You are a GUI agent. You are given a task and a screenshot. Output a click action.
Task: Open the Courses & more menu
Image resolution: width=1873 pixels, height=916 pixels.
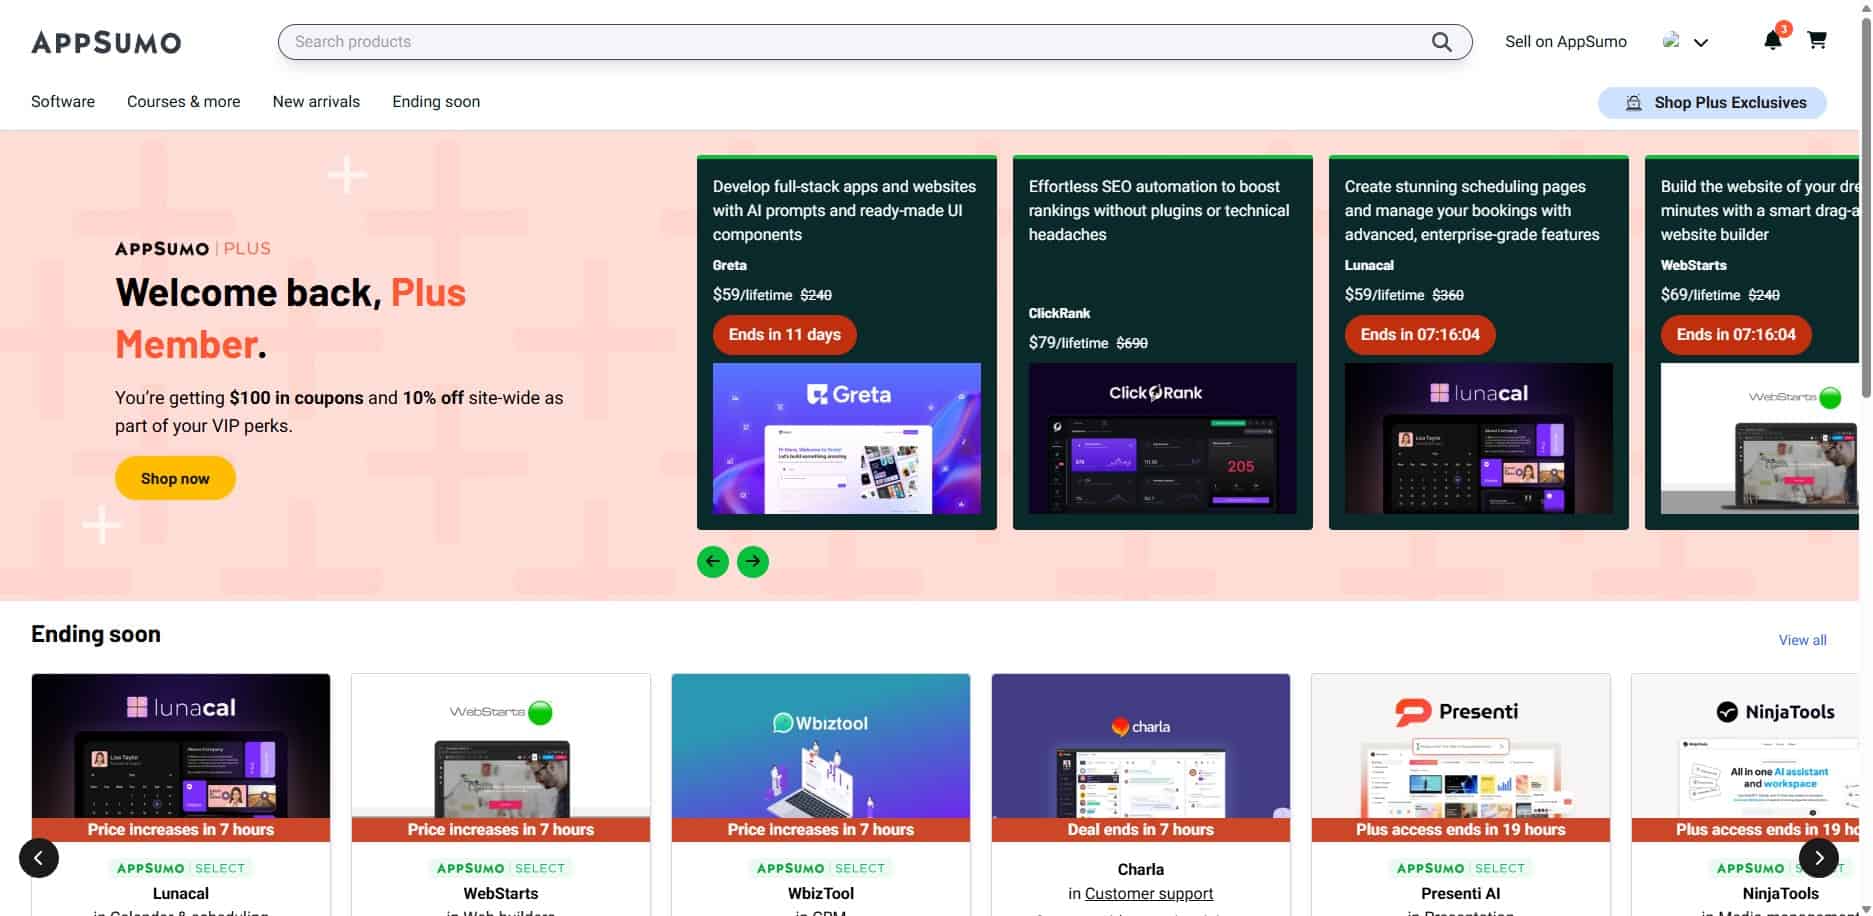coord(184,102)
